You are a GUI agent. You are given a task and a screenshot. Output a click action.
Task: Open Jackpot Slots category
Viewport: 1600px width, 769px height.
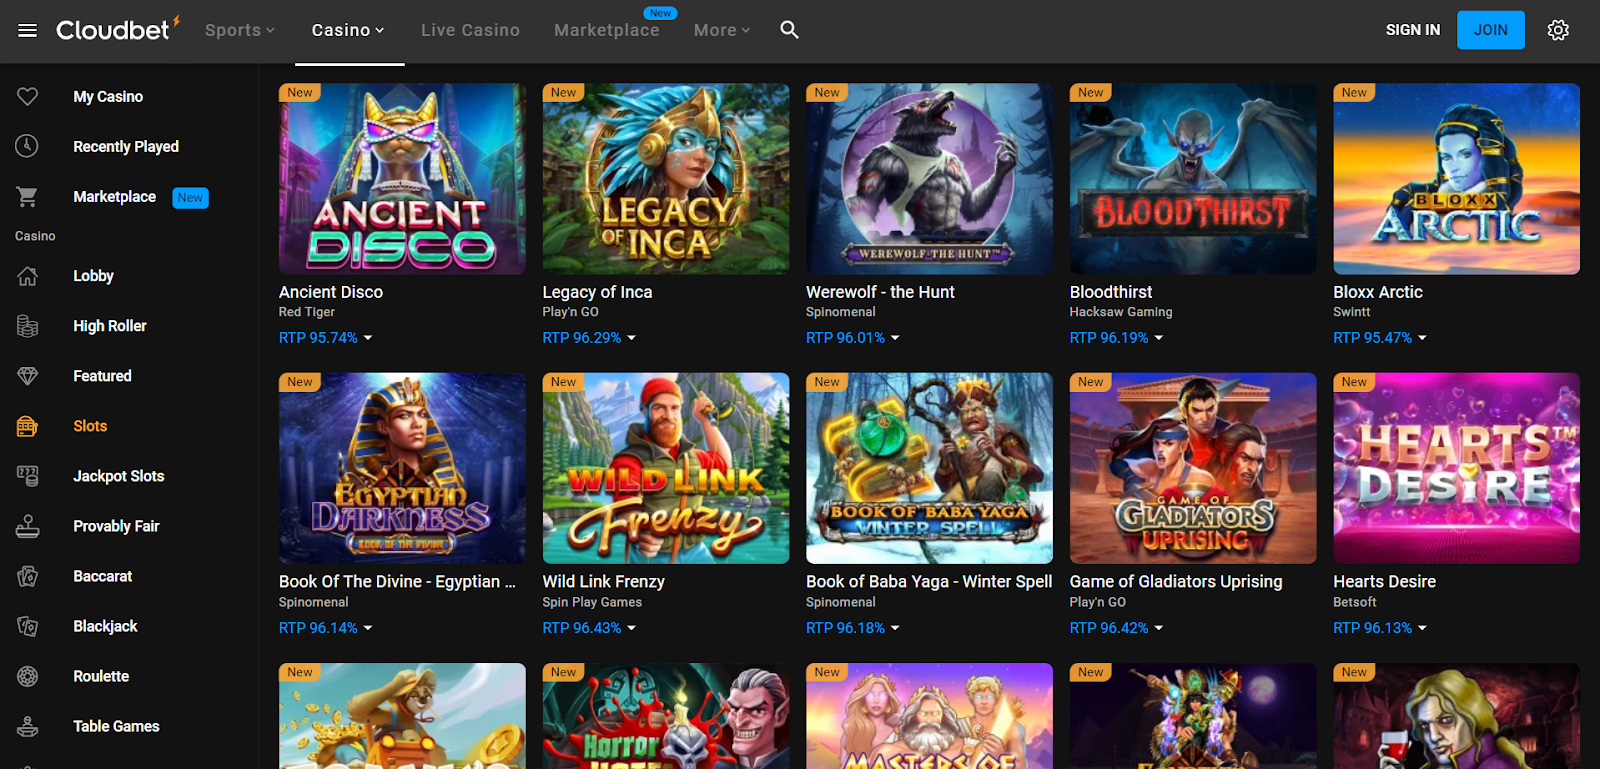tap(119, 476)
